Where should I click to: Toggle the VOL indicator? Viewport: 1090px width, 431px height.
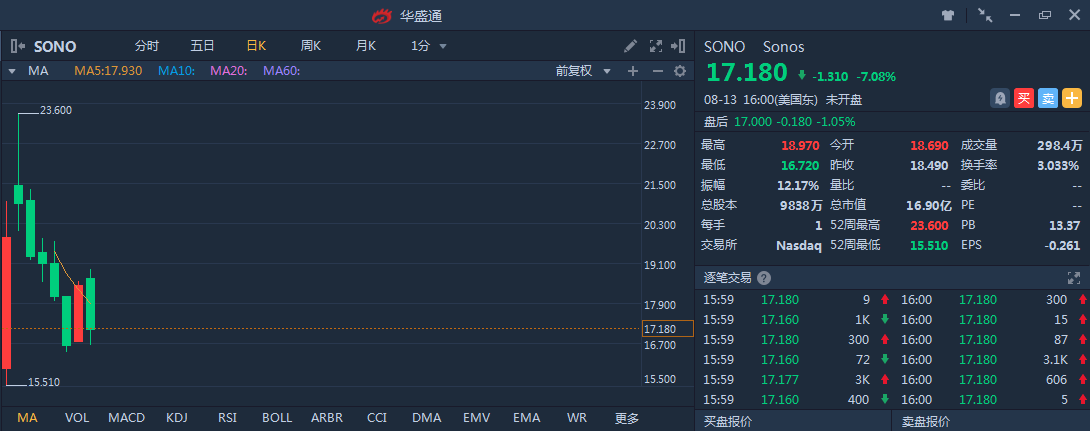tap(77, 417)
